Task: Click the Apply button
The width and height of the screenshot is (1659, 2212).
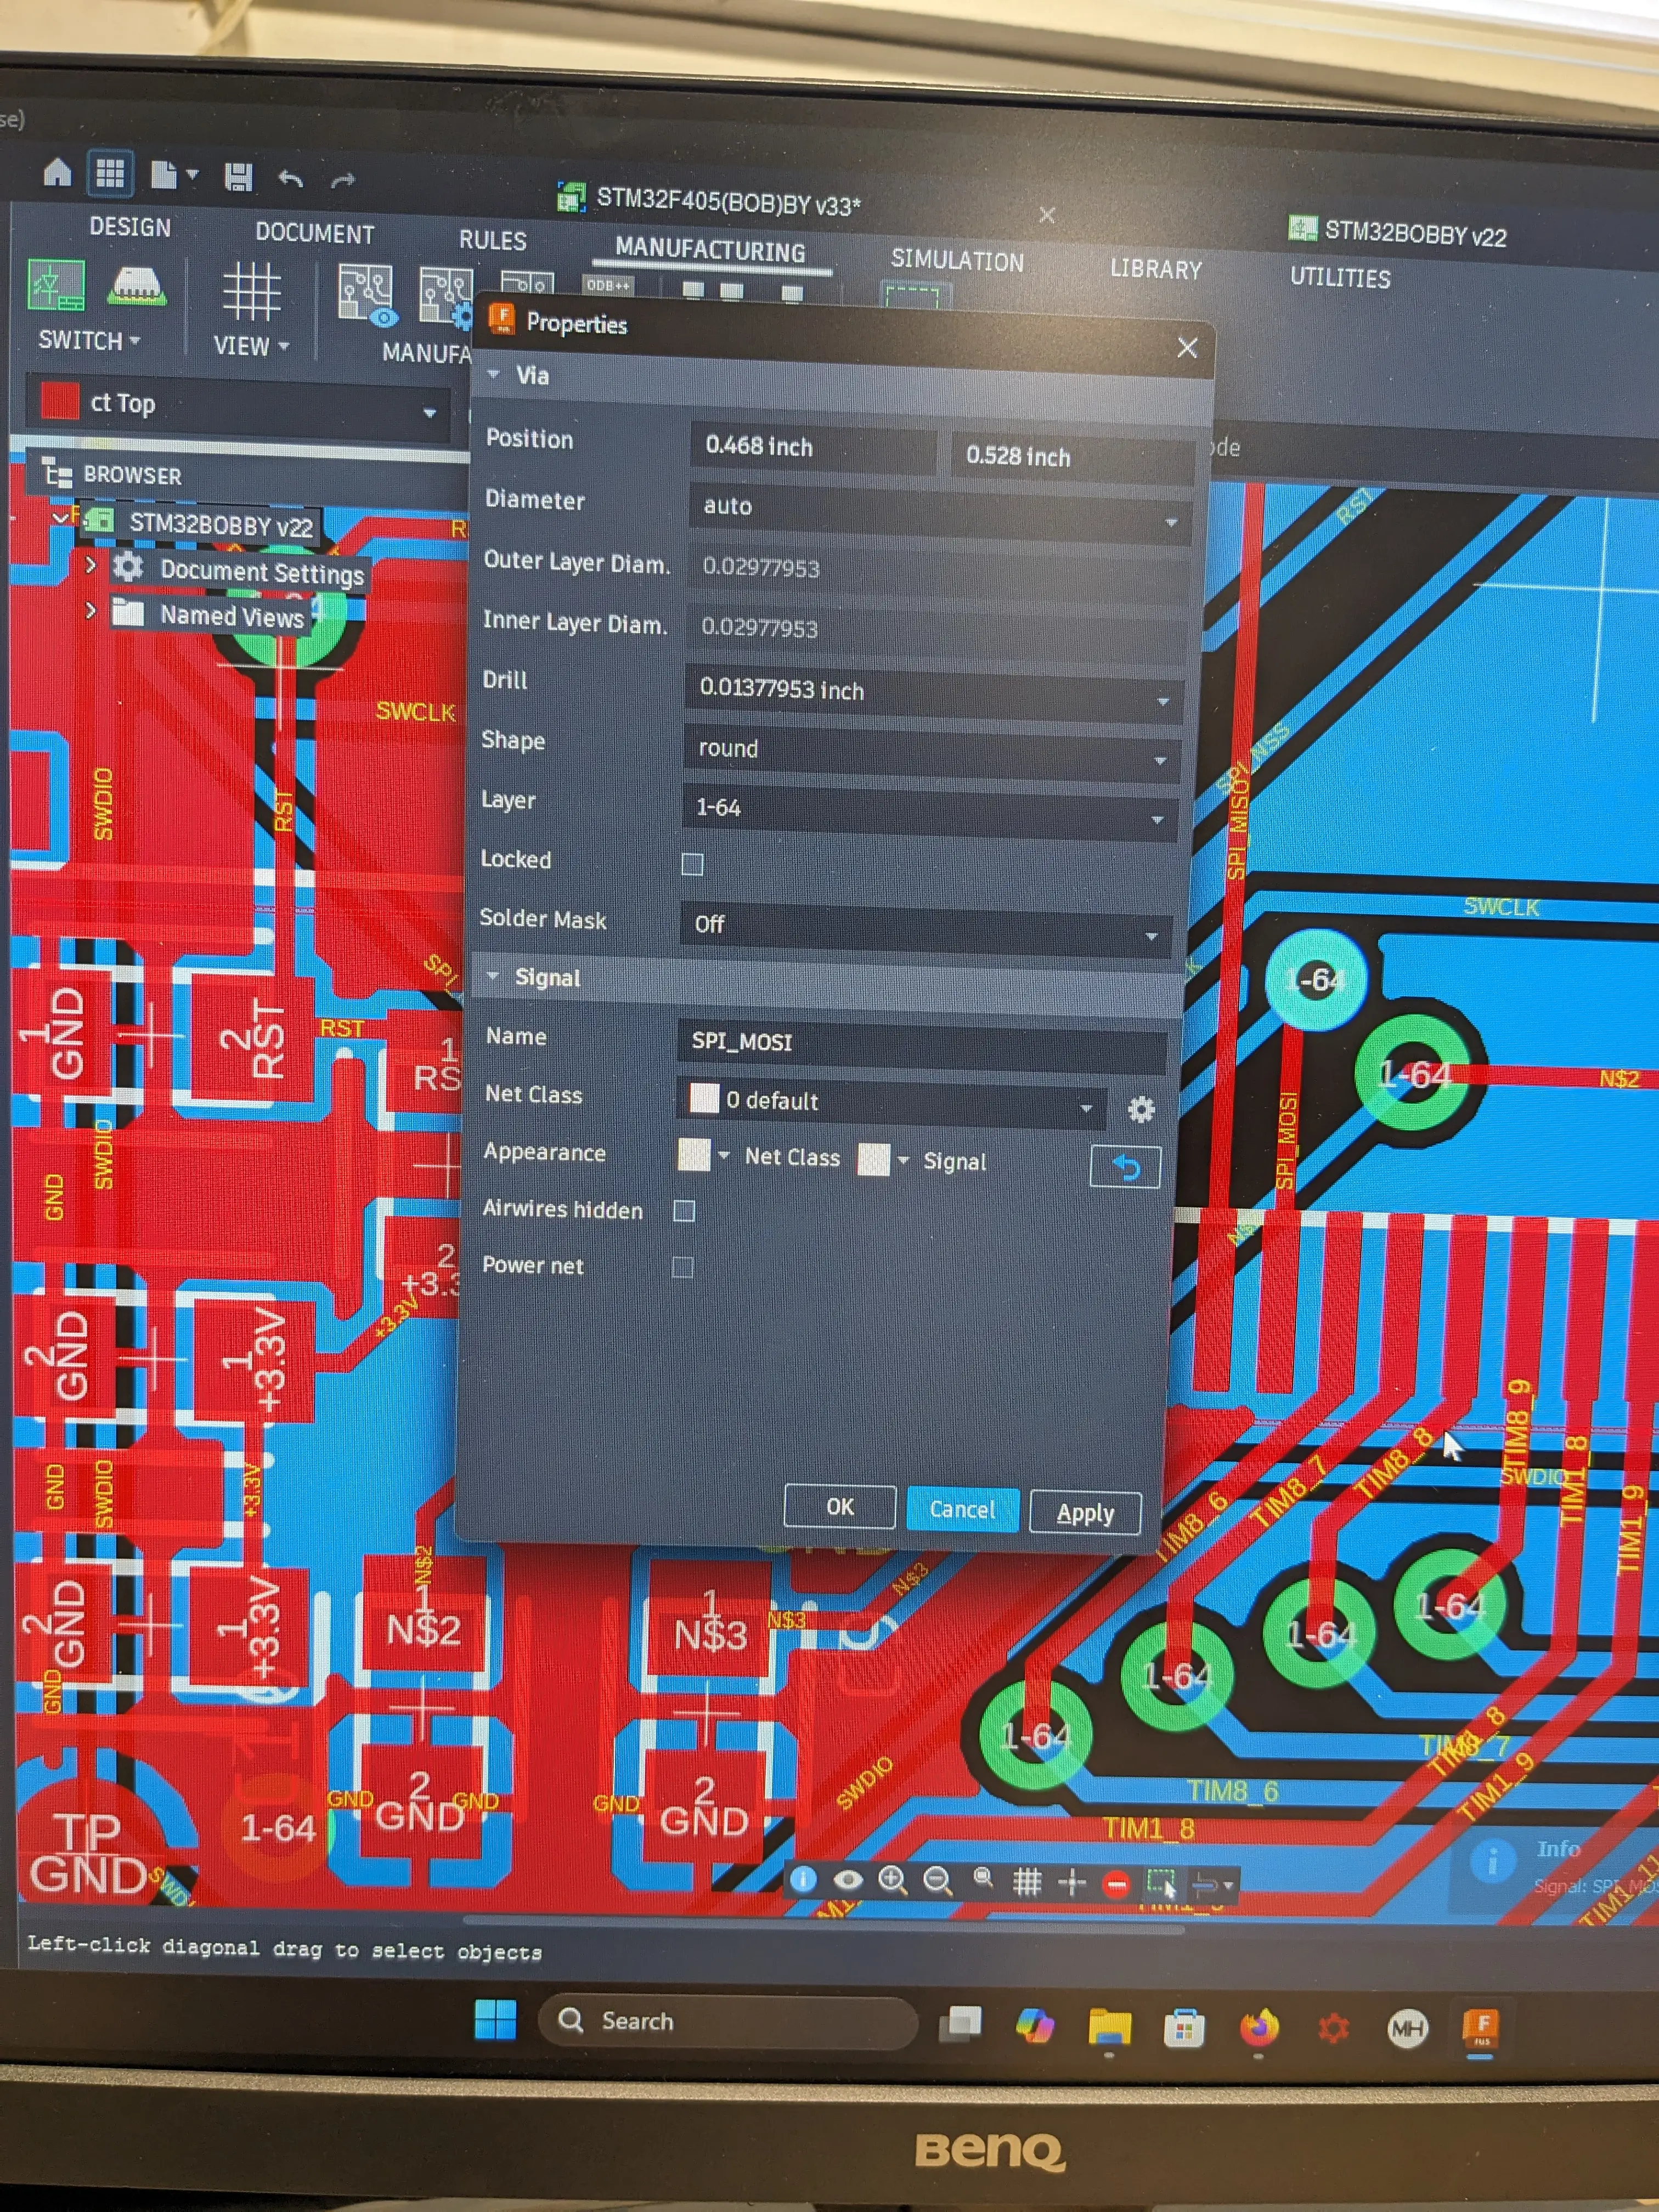Action: coord(1085,1513)
